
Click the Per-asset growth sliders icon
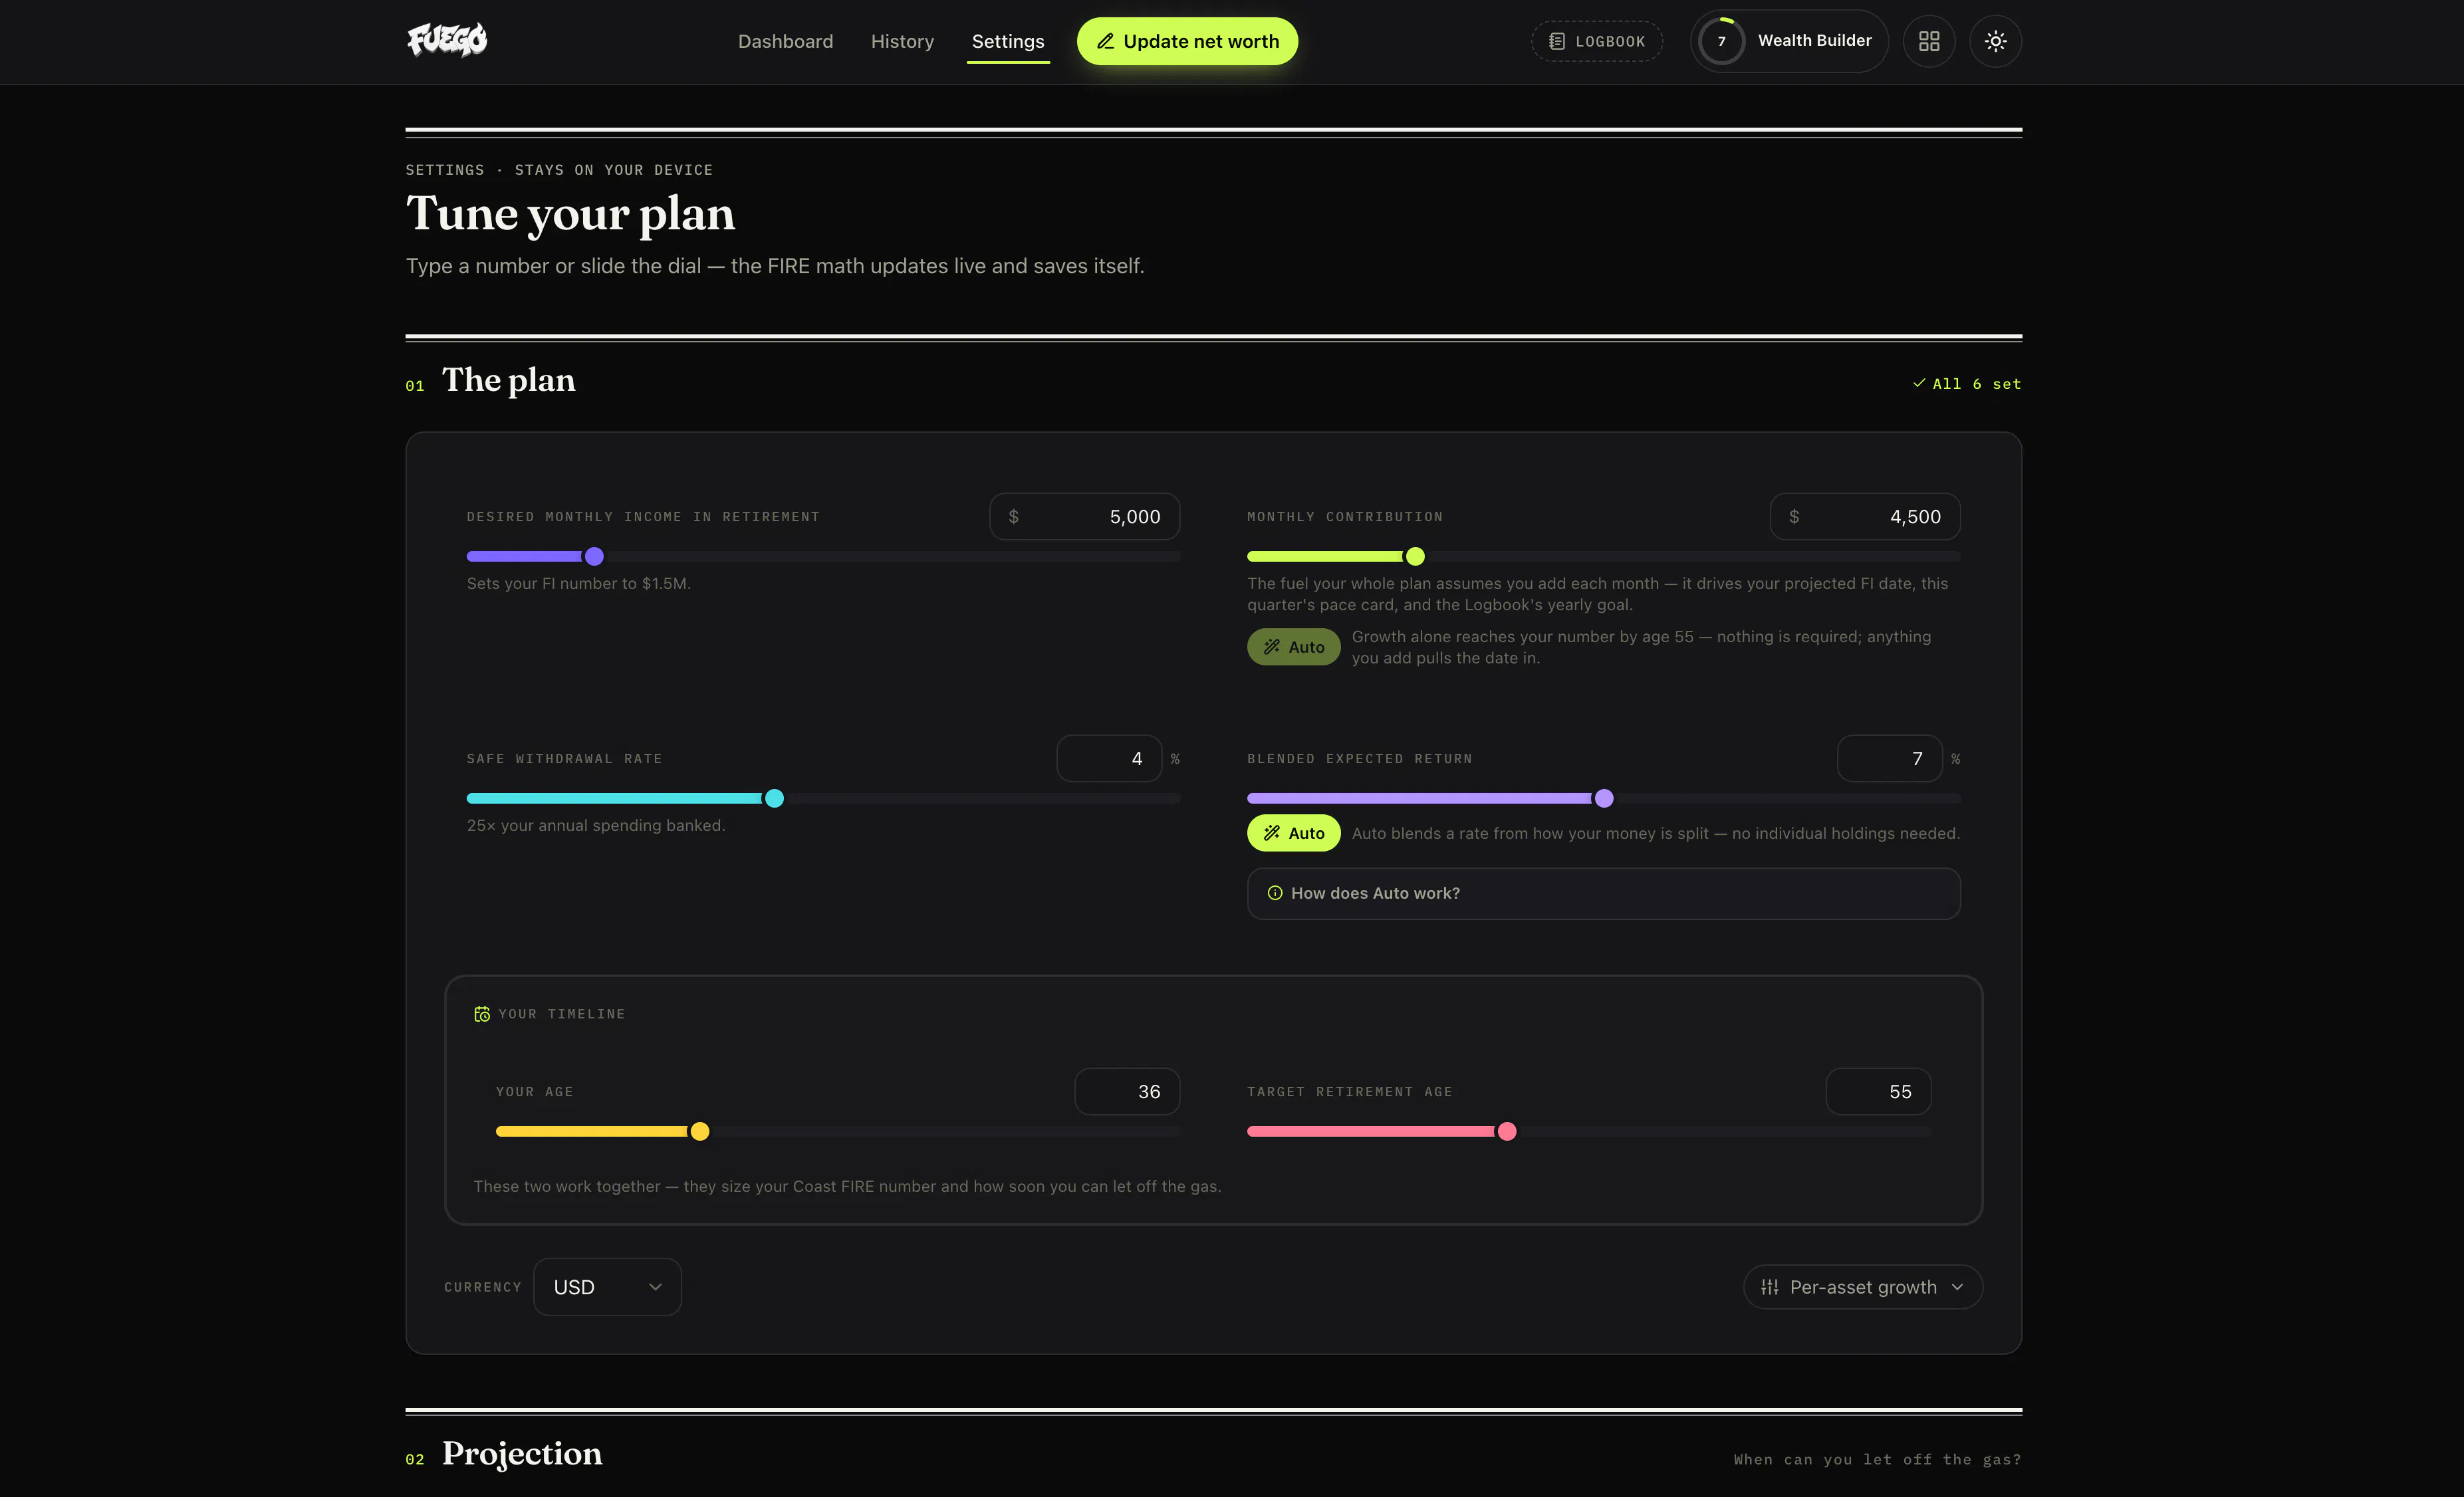(1769, 1287)
